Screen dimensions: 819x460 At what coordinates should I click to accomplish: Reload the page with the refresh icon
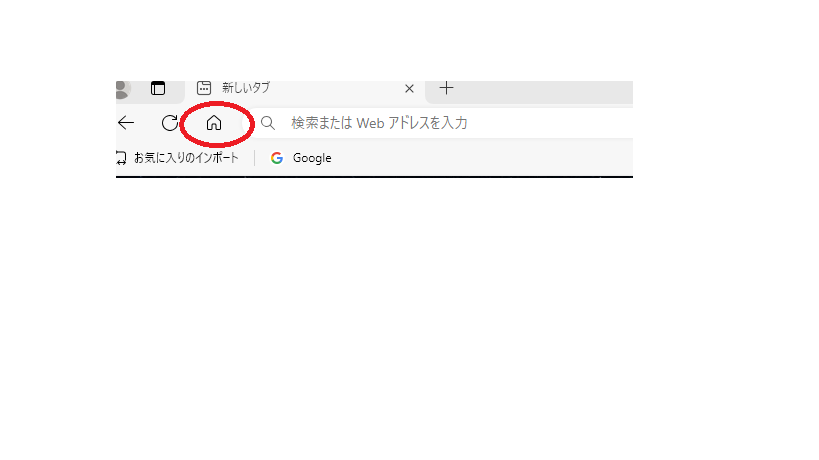[170, 123]
